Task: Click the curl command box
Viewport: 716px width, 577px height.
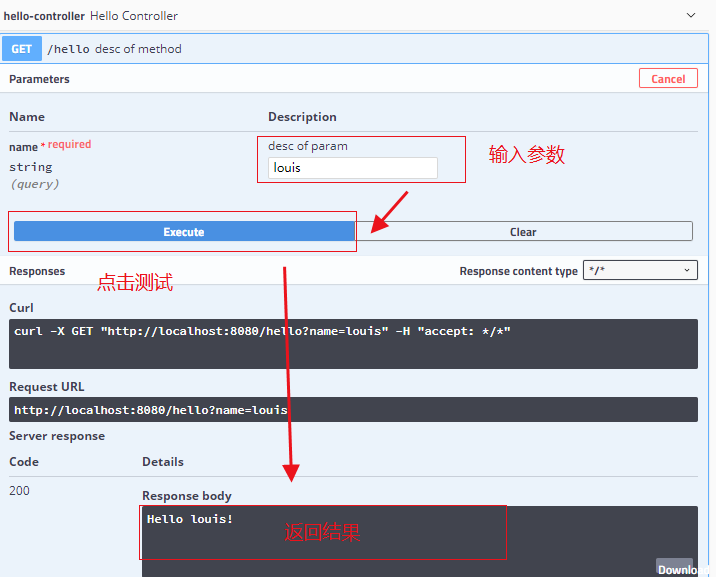Action: tap(353, 344)
